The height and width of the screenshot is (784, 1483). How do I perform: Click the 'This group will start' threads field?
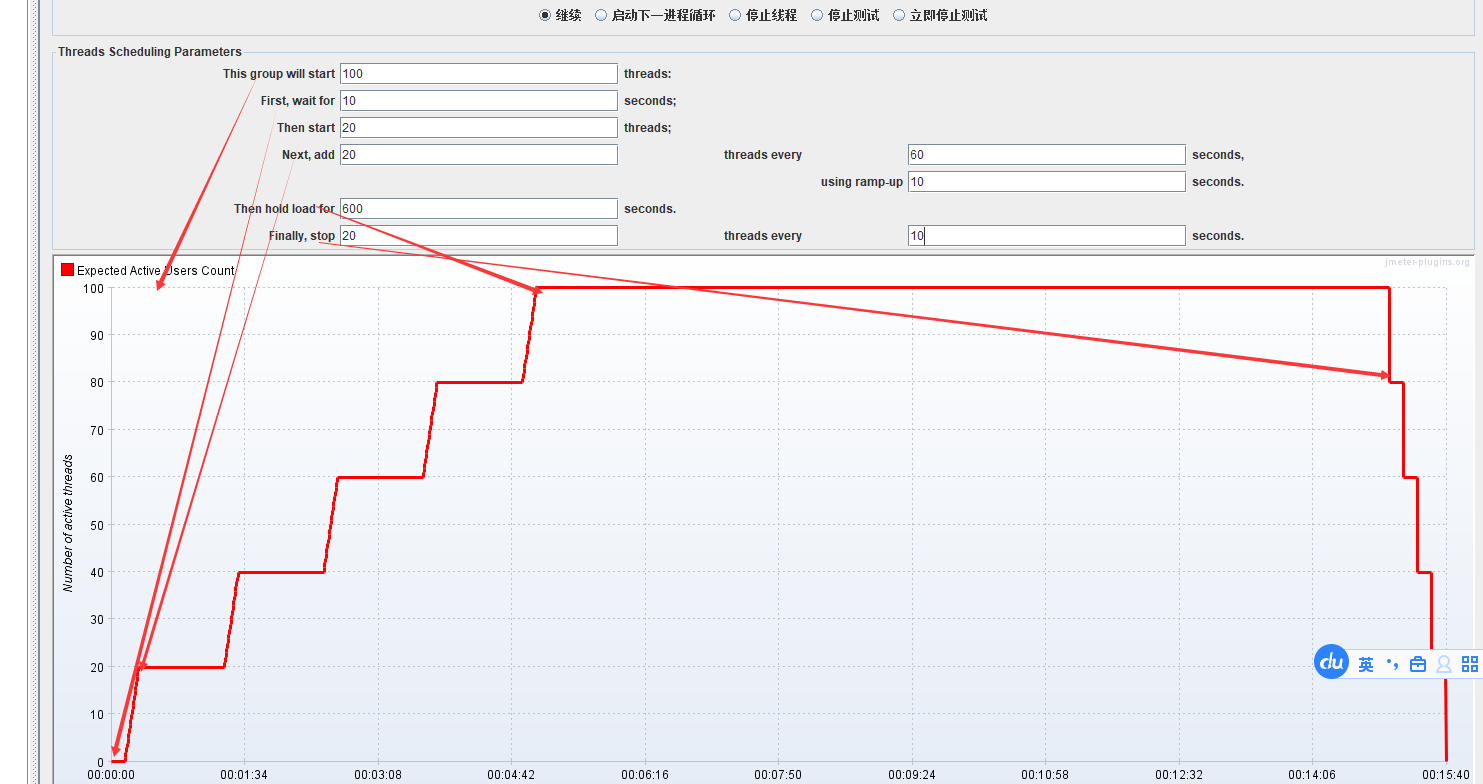click(478, 74)
